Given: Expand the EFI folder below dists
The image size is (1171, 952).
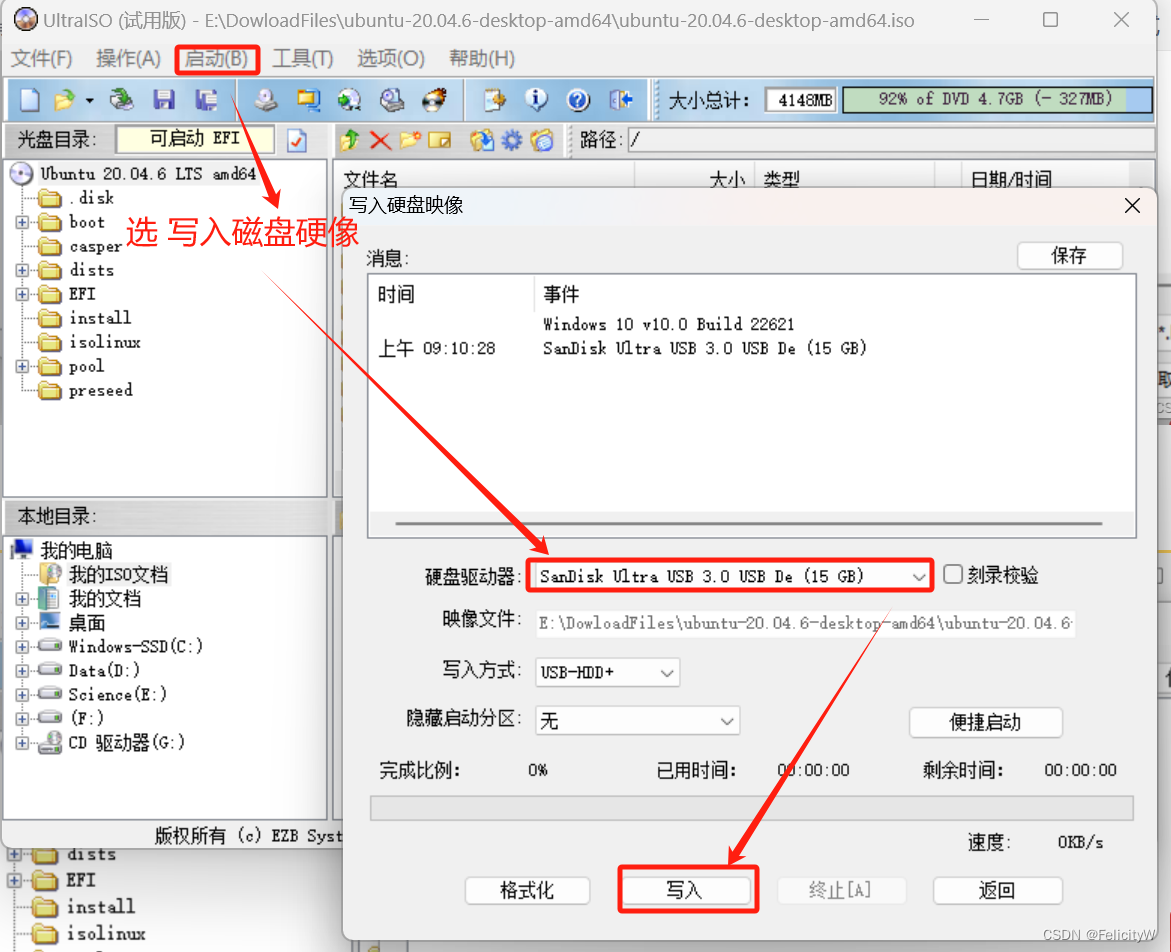Looking at the screenshot, I should click(22, 293).
